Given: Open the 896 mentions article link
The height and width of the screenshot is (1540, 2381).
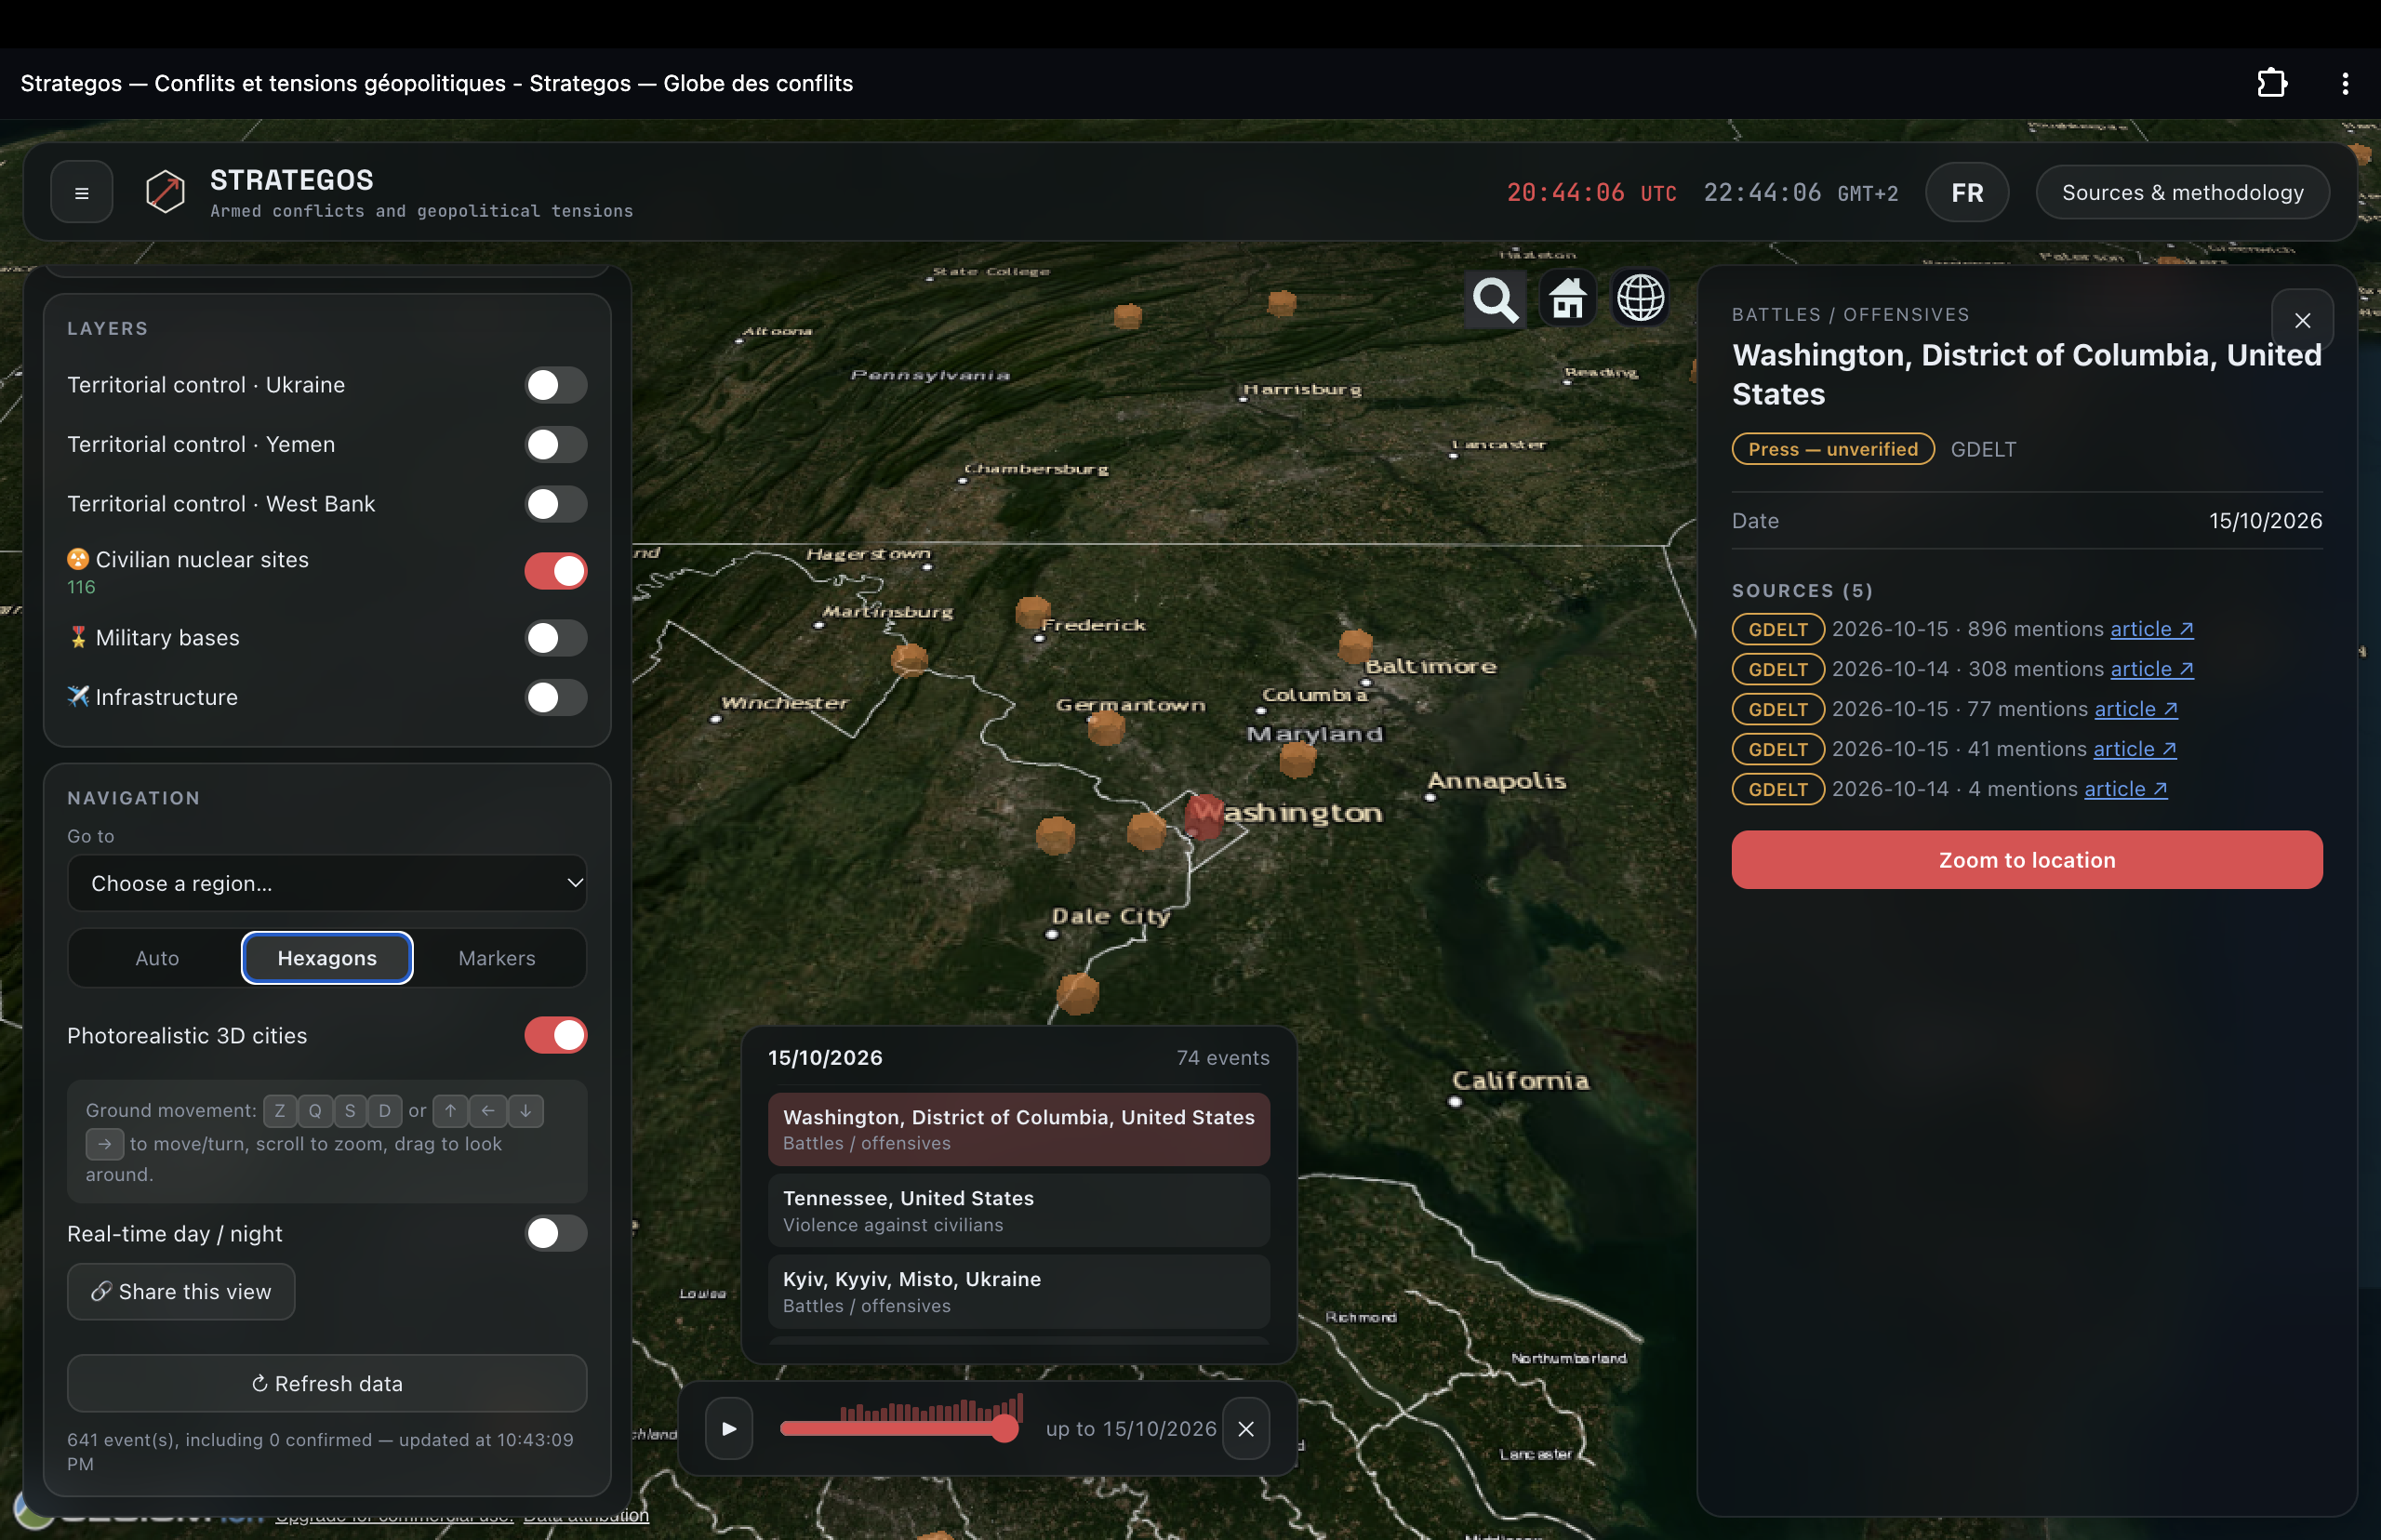Looking at the screenshot, I should point(2152,629).
